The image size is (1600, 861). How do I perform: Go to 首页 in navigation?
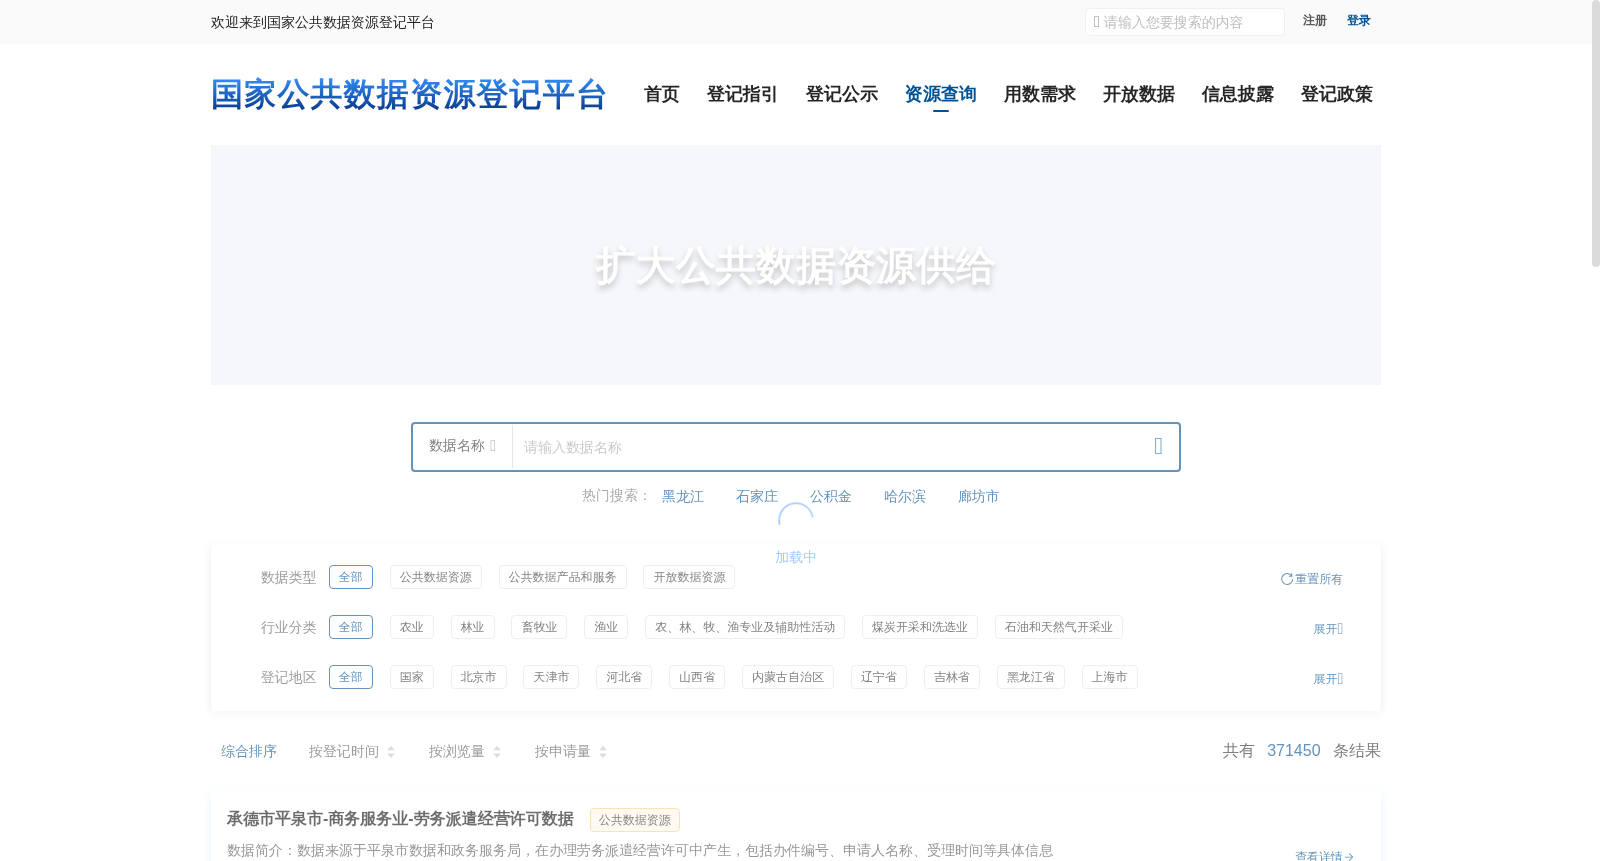662,94
